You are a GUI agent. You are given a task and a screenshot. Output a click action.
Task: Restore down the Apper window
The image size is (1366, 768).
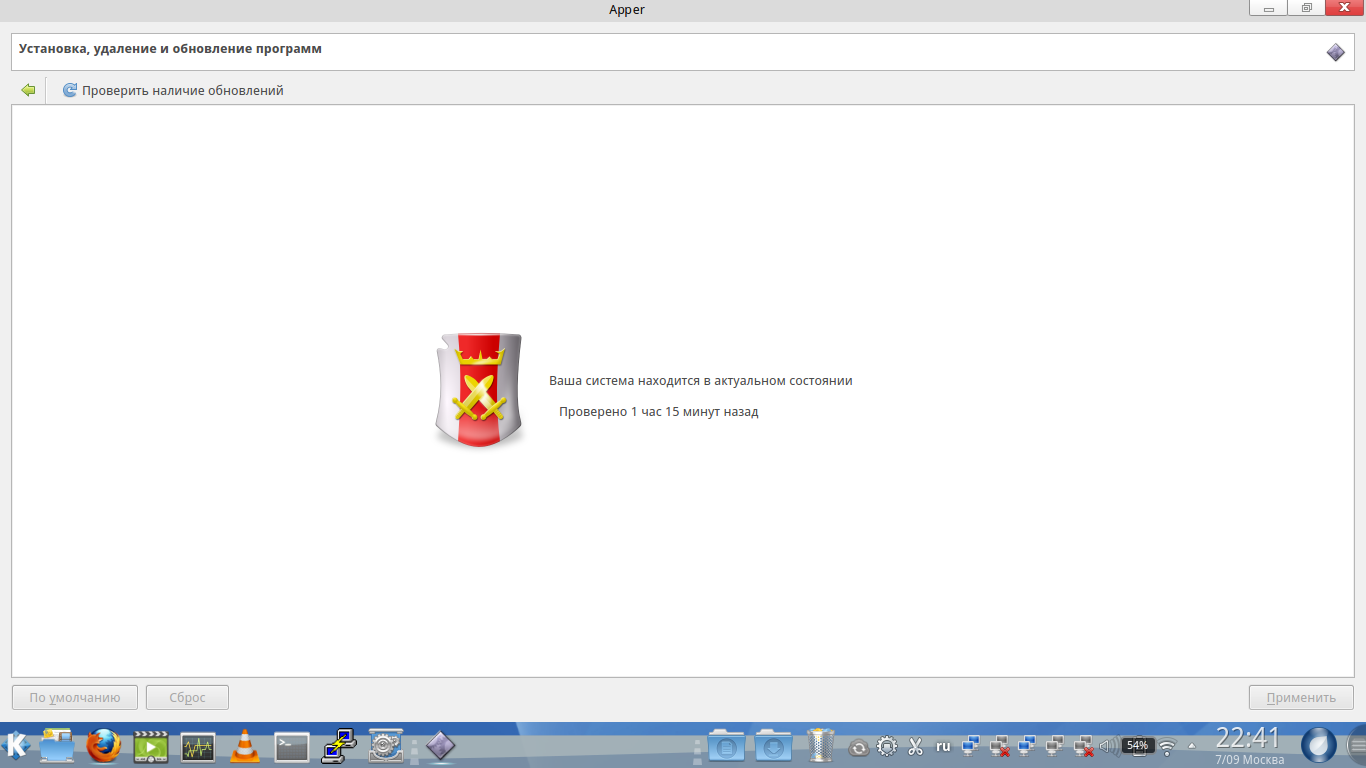pyautogui.click(x=1306, y=8)
